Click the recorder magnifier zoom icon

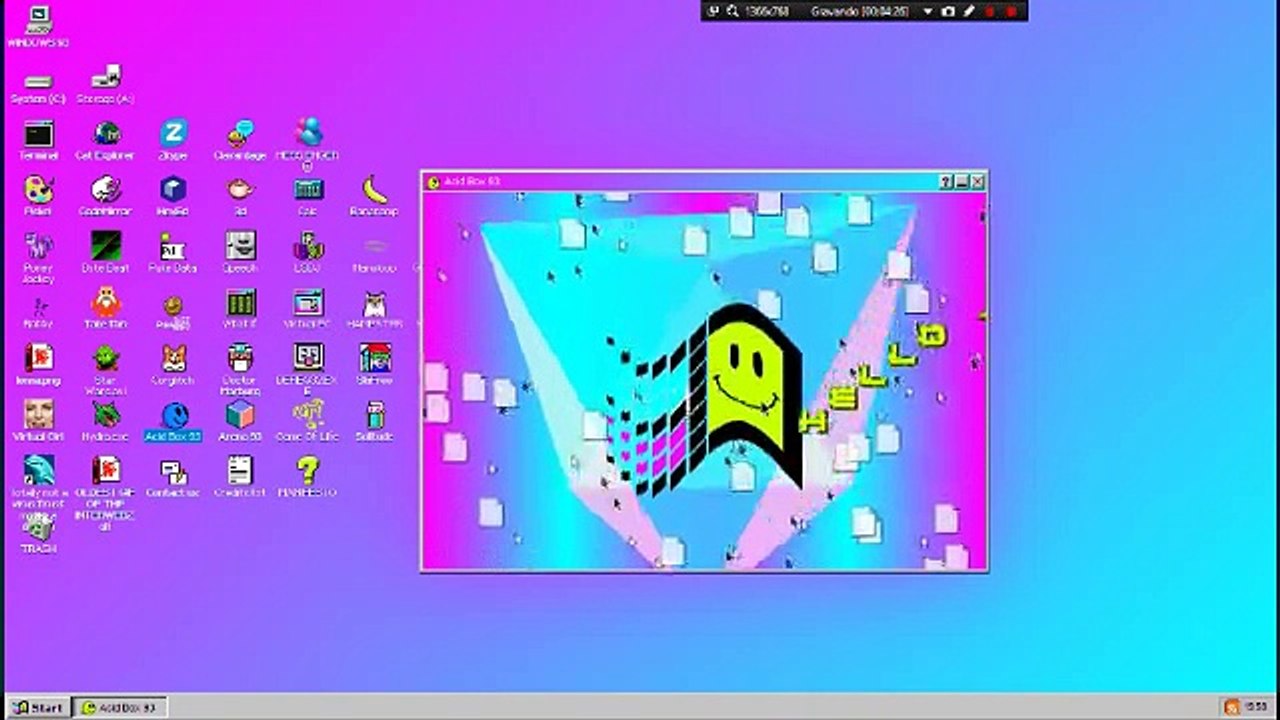733,11
